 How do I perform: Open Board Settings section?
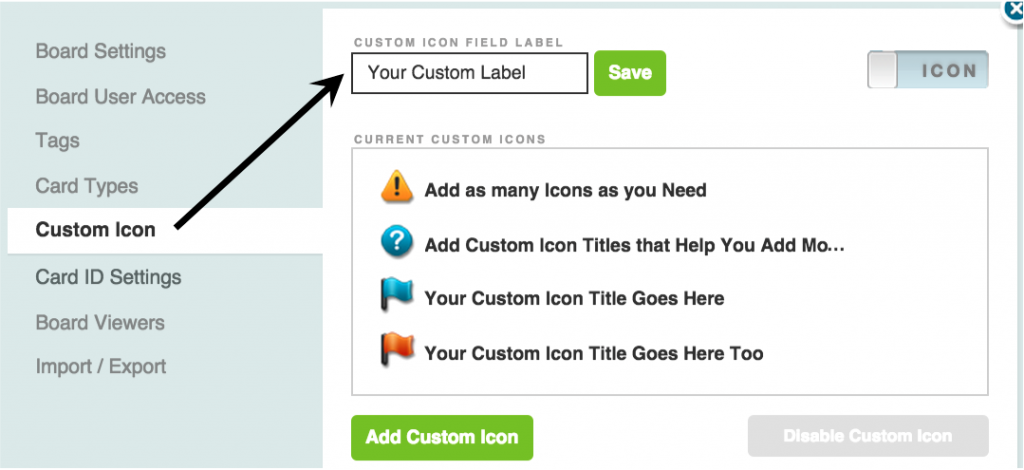(101, 51)
